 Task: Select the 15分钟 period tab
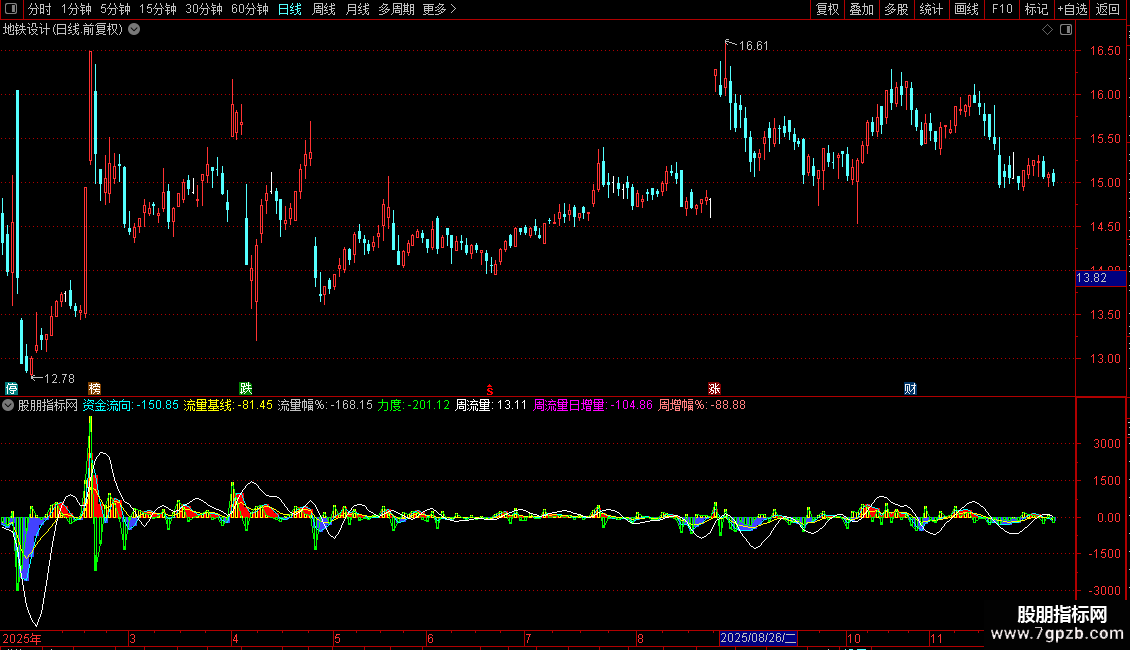158,9
